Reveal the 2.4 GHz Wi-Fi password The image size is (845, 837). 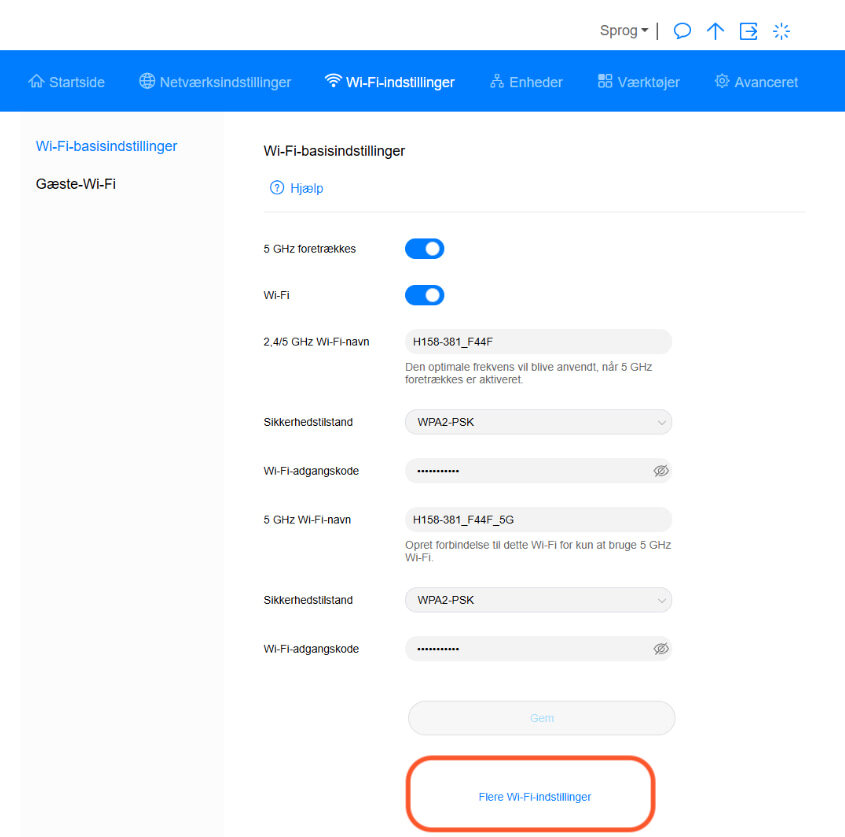point(660,470)
